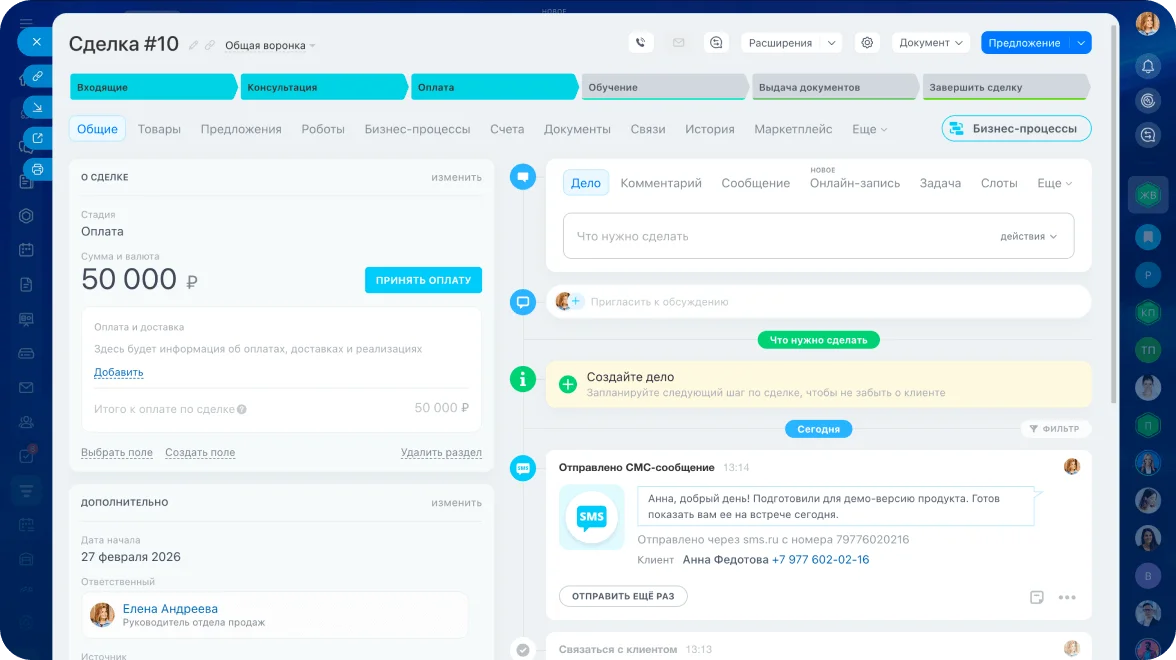The height and width of the screenshot is (660, 1176).
Task: Click the pencil icon beside Сделка #10
Action: point(194,45)
